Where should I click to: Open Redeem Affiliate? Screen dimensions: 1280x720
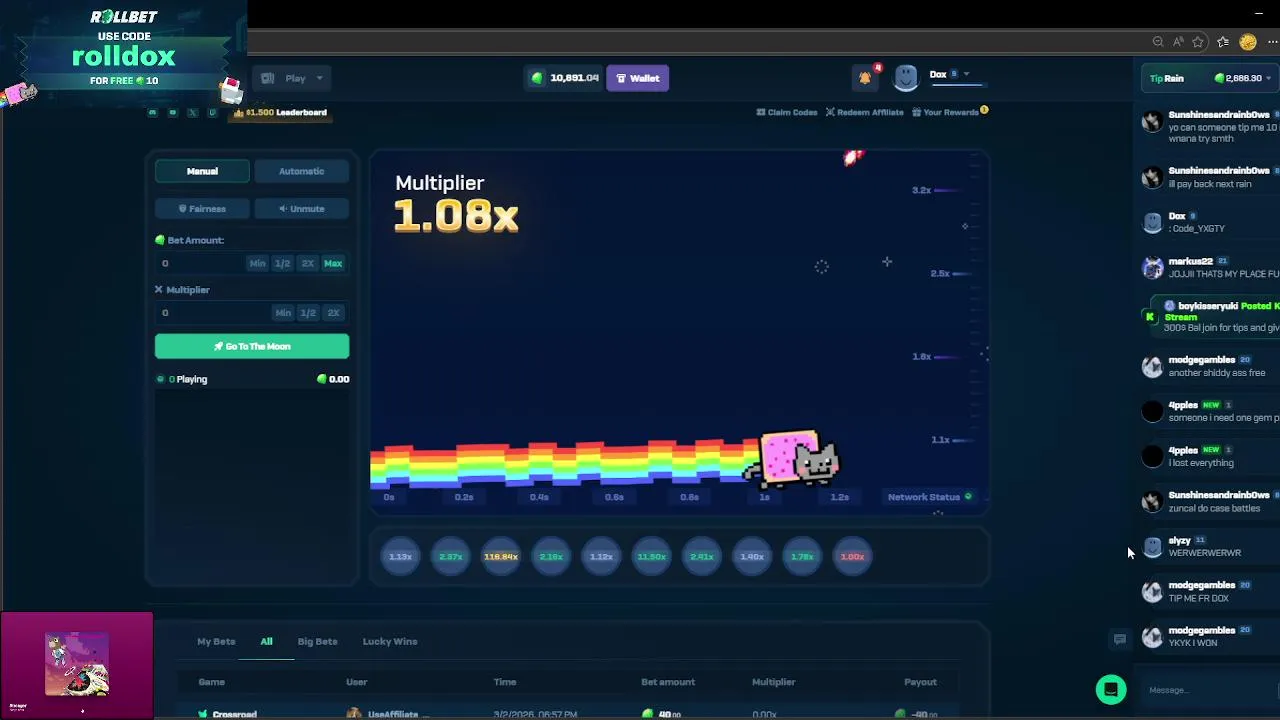coord(864,112)
